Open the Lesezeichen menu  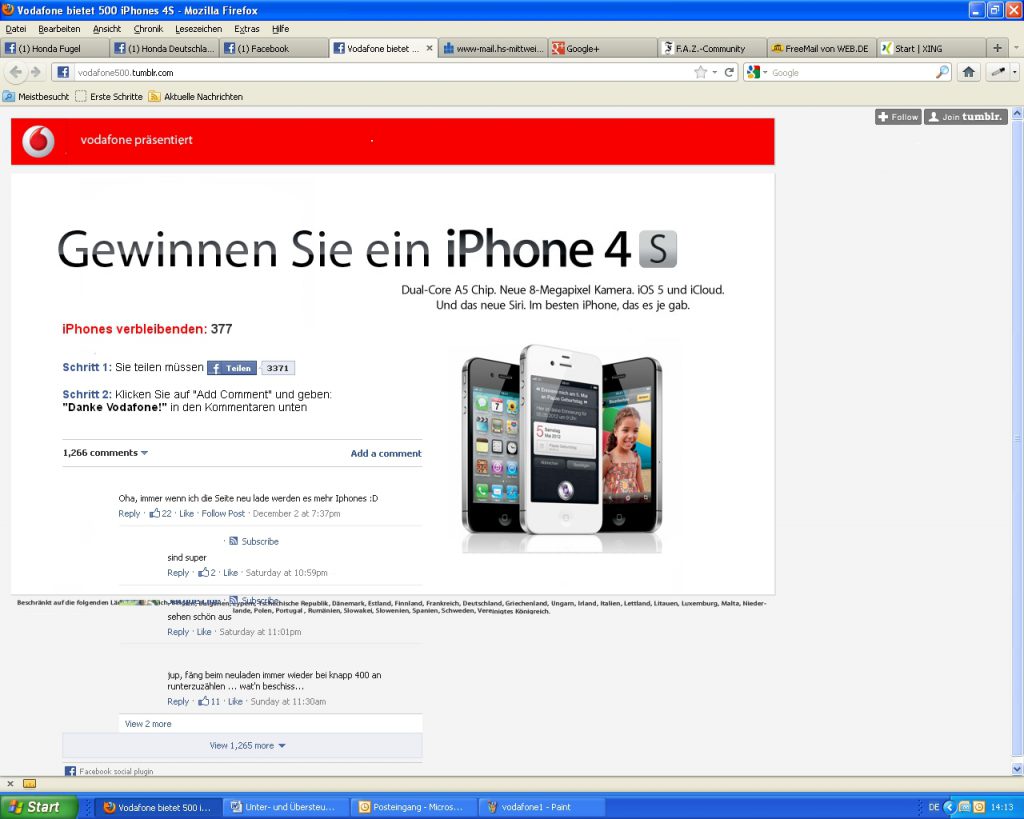pyautogui.click(x=199, y=29)
